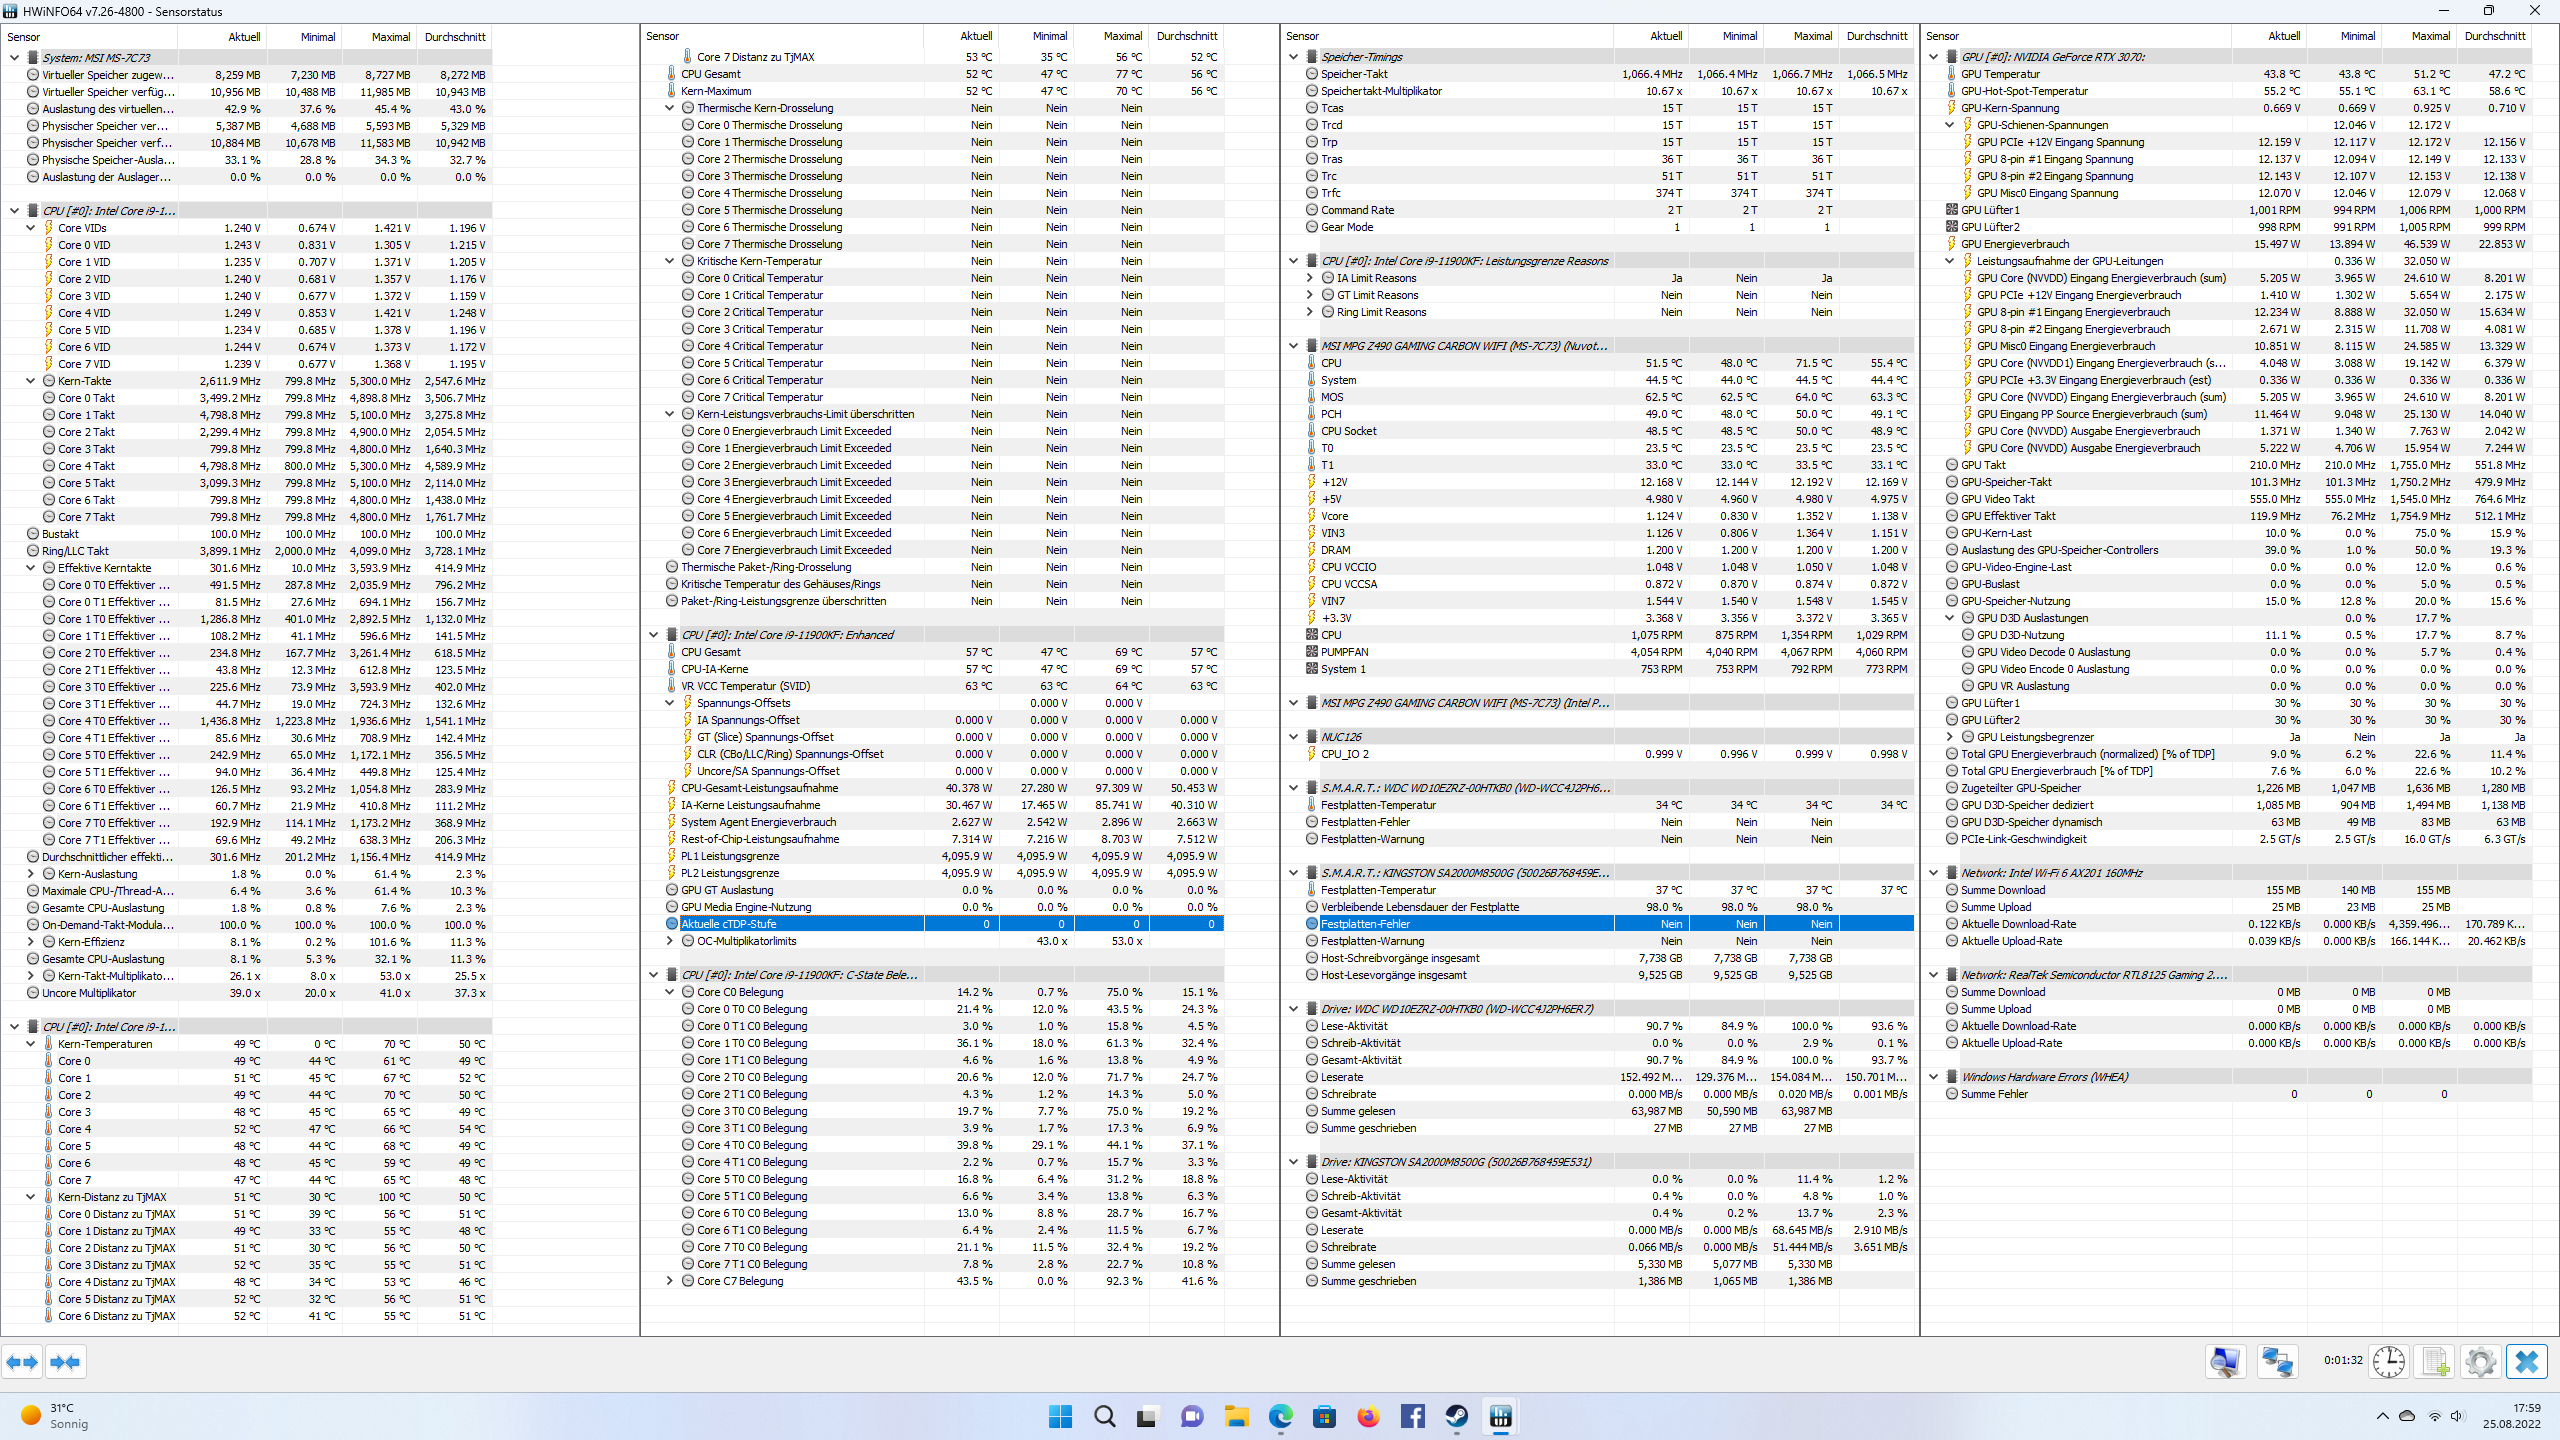Expand the Kern-Auslastung row
This screenshot has height=1440, width=2560.
31,874
